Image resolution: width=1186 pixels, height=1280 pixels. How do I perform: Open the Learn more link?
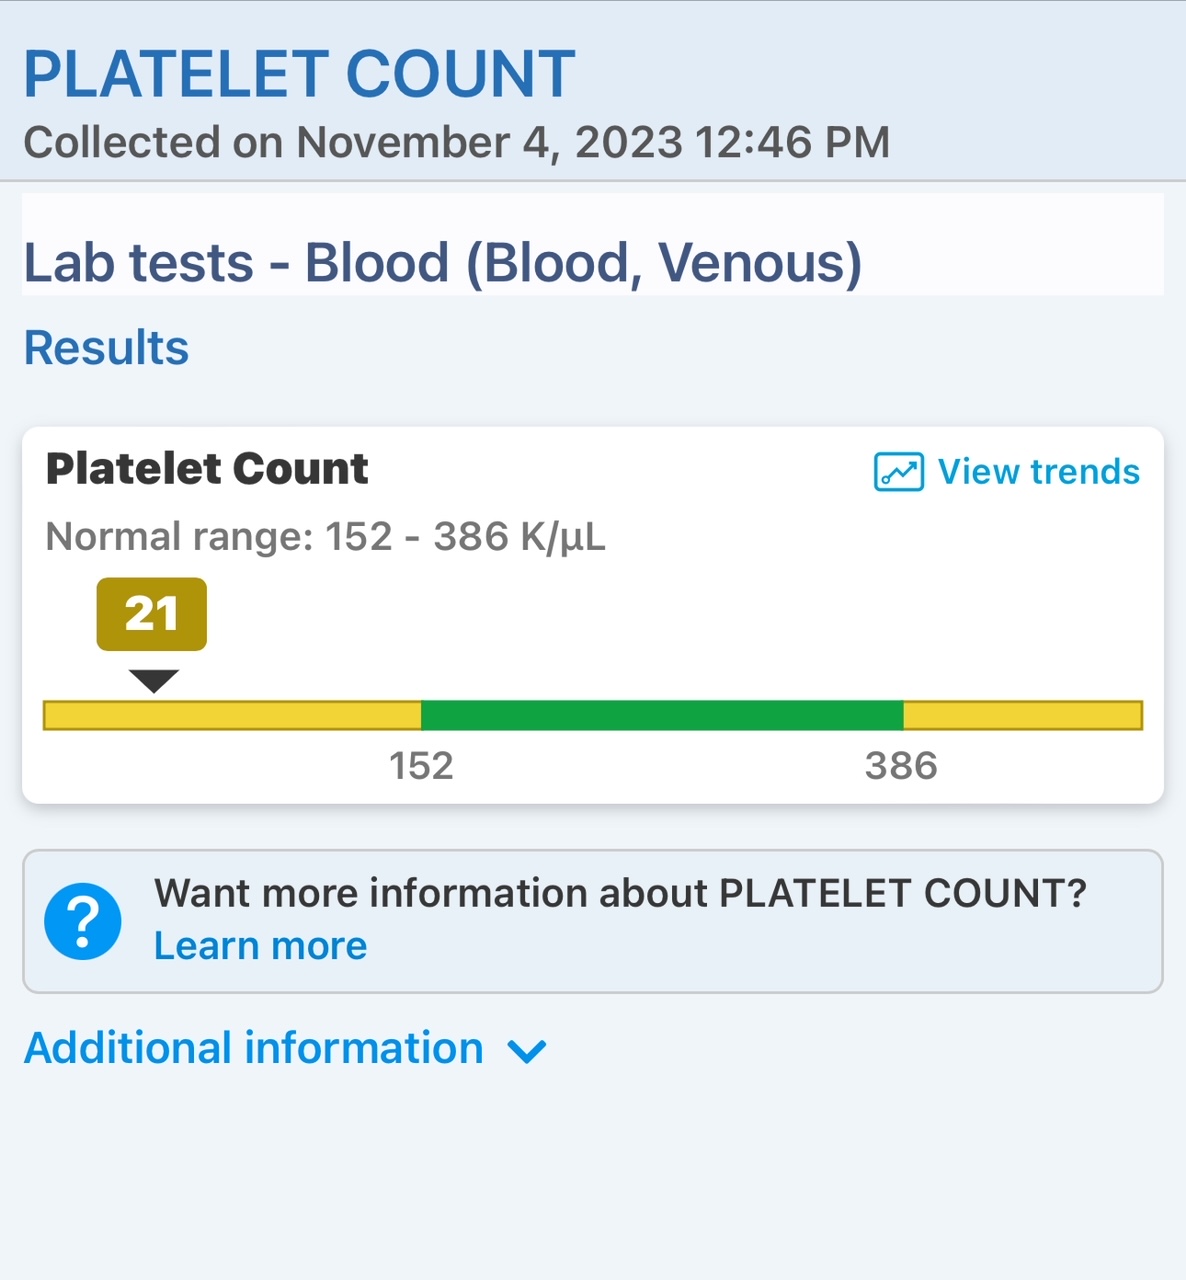(260, 946)
